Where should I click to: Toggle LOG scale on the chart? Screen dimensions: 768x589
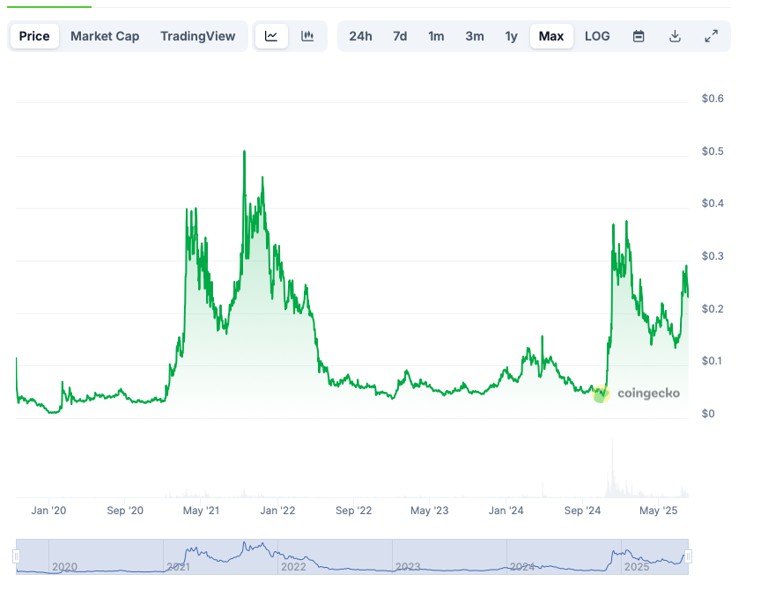(597, 36)
